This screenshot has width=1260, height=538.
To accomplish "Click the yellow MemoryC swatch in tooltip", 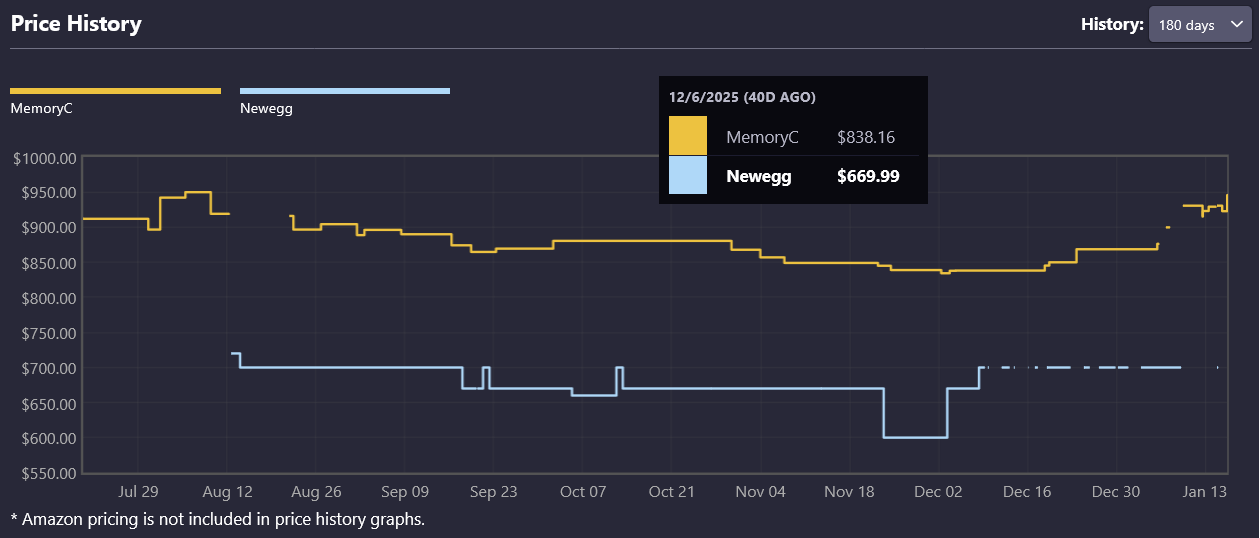I will pyautogui.click(x=688, y=136).
